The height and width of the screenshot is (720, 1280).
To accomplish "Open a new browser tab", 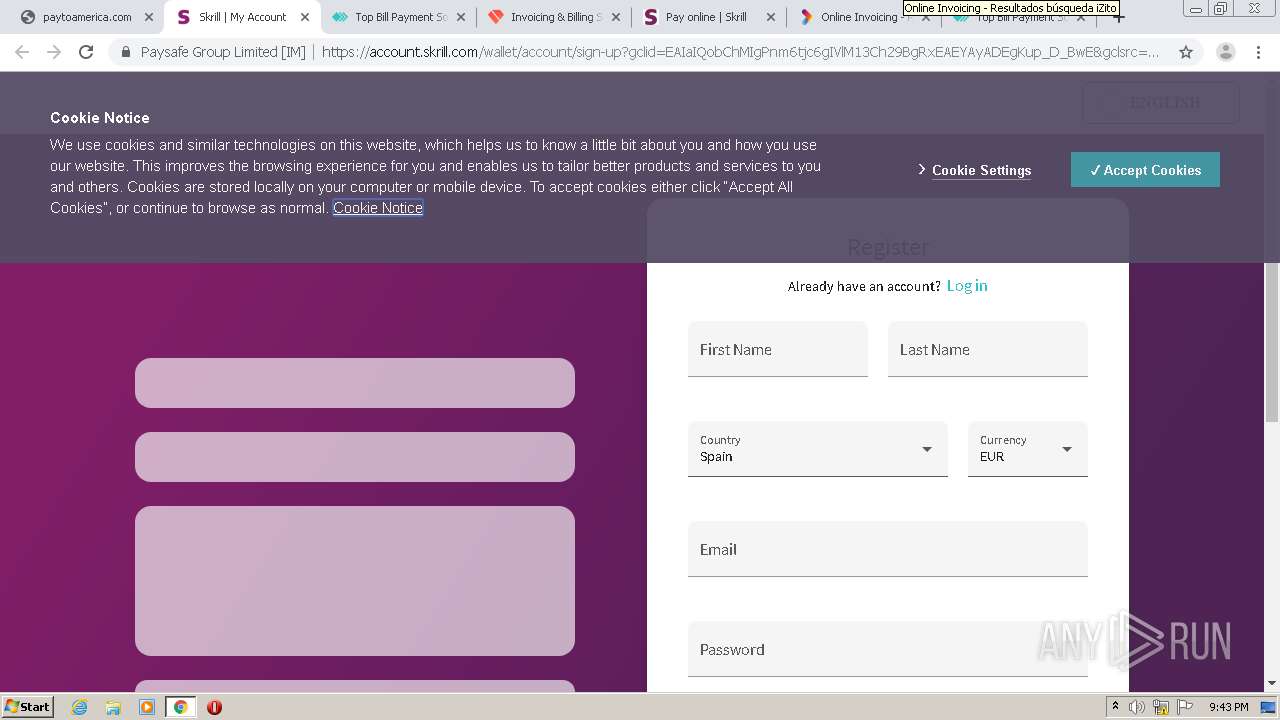I will [x=1119, y=17].
